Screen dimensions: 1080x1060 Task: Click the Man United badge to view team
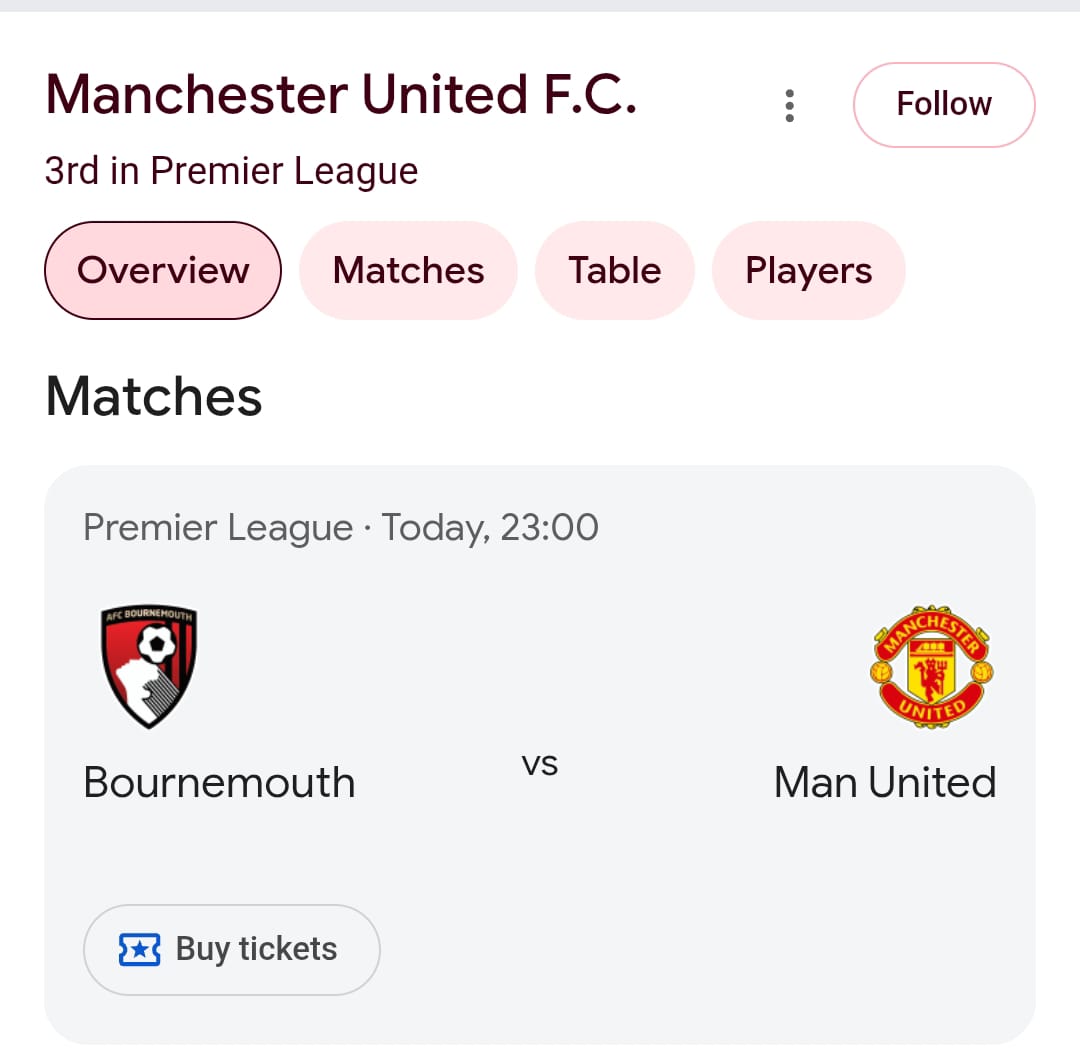coord(932,668)
